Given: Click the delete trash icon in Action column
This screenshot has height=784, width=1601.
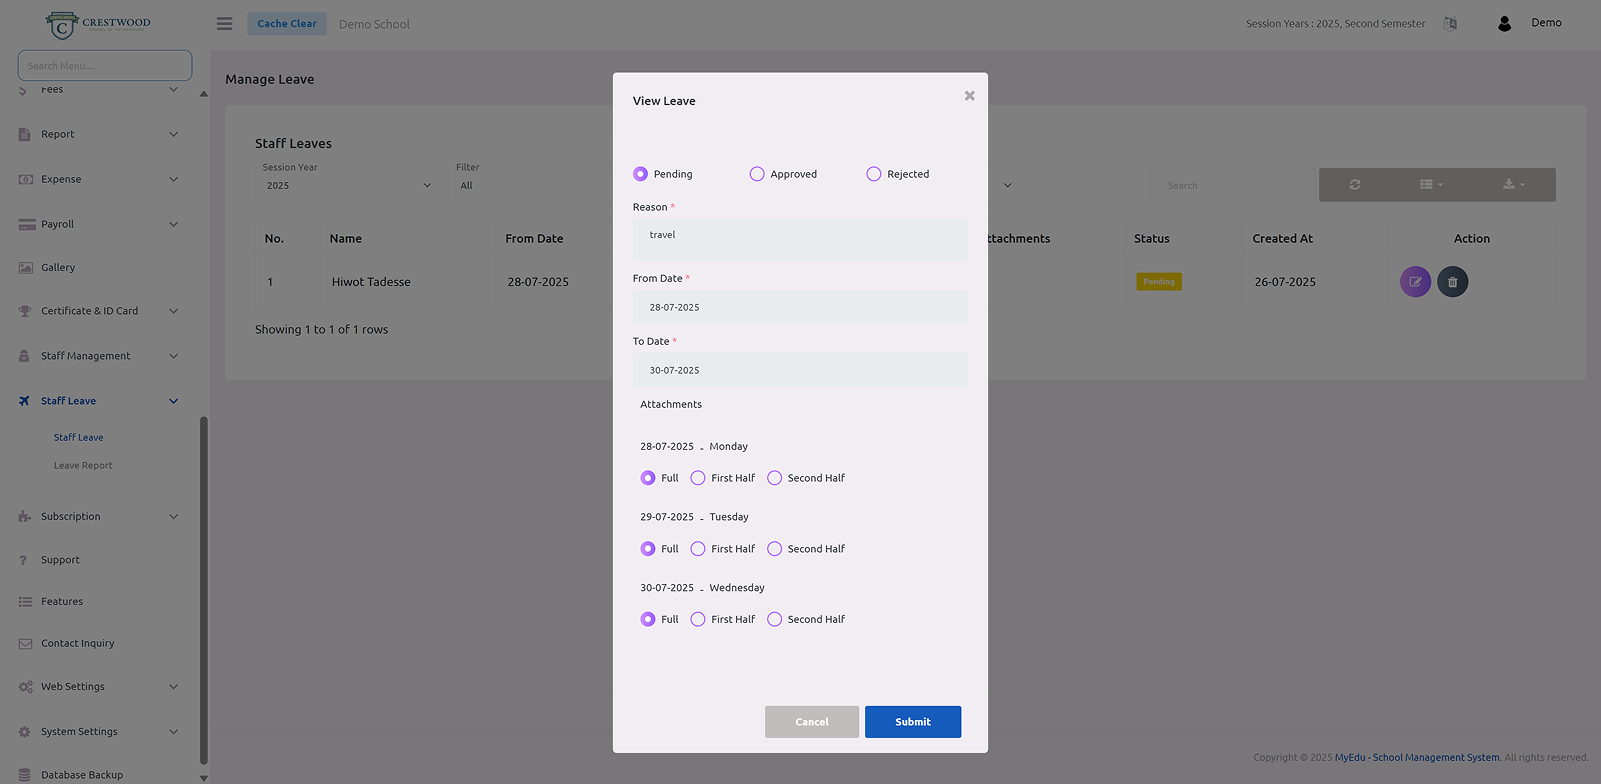Looking at the screenshot, I should pyautogui.click(x=1452, y=282).
